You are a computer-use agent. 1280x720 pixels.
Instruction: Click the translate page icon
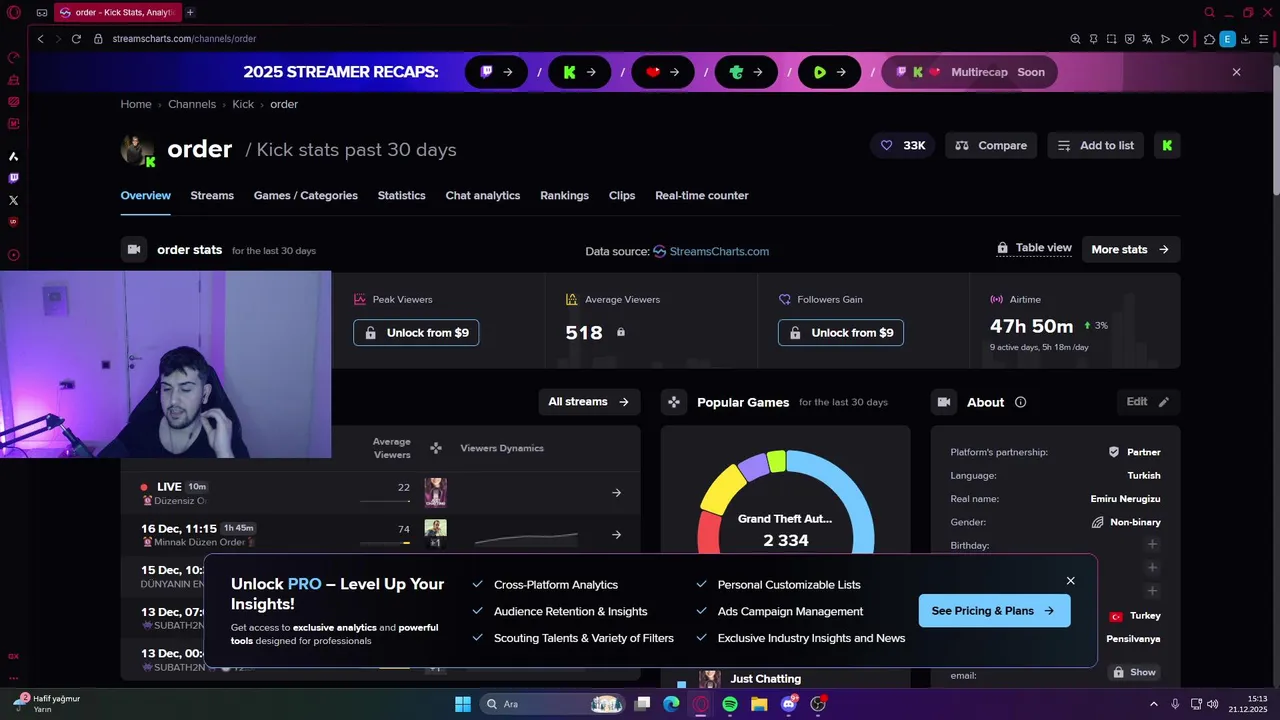[1147, 39]
